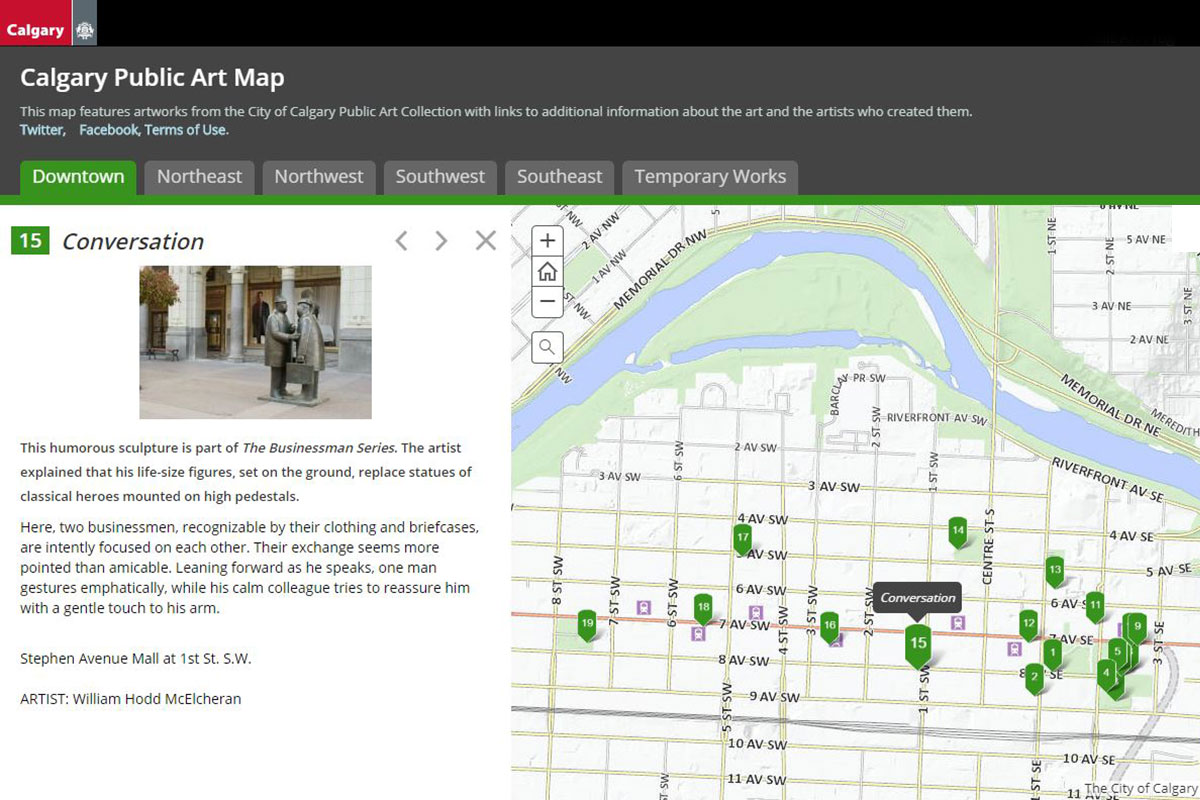Select map marker 9
This screenshot has width=1200, height=800.
1137,627
